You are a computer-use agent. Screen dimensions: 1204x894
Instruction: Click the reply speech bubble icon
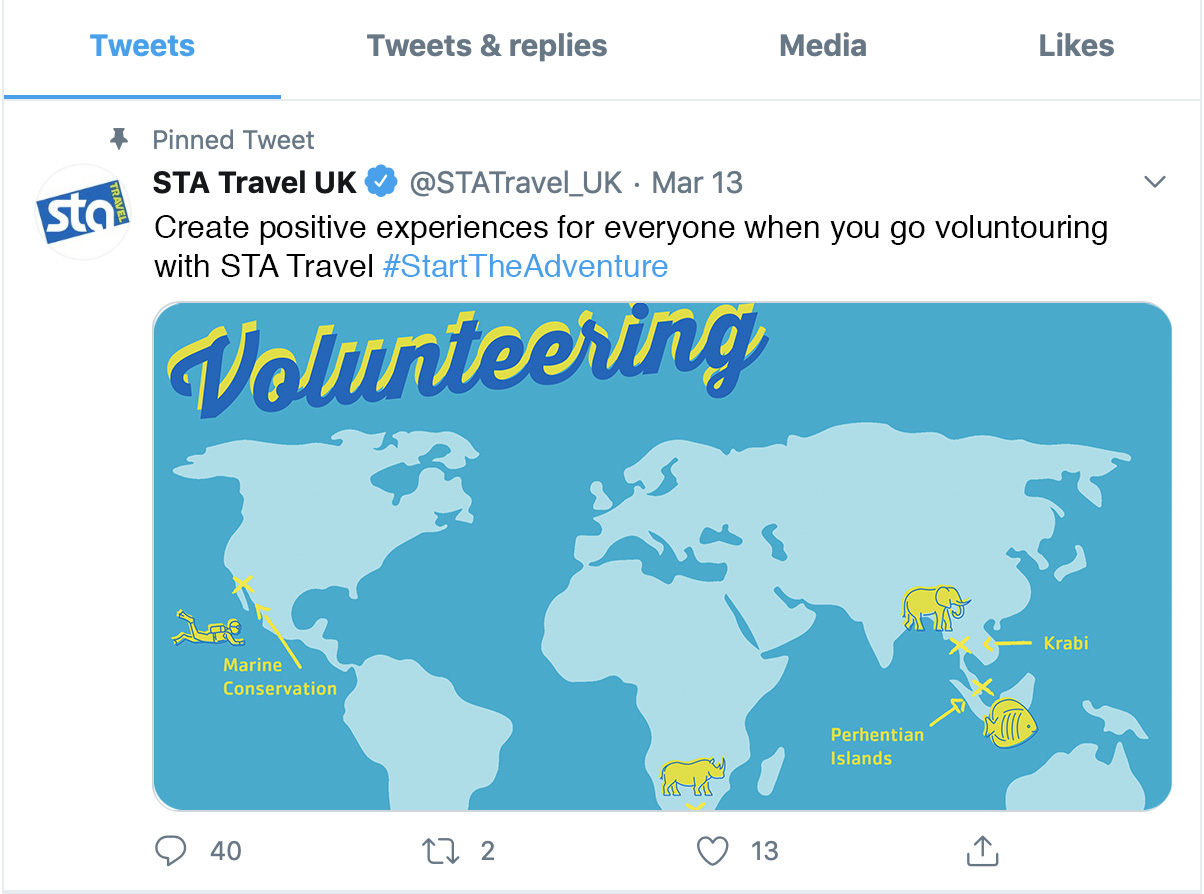point(172,851)
